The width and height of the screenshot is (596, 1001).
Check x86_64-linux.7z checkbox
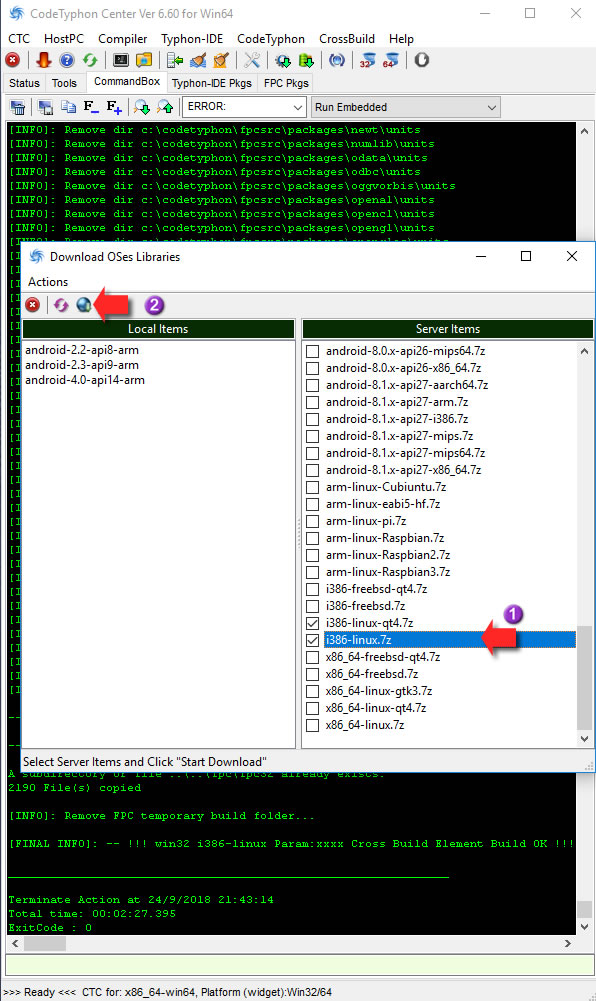pyautogui.click(x=313, y=725)
